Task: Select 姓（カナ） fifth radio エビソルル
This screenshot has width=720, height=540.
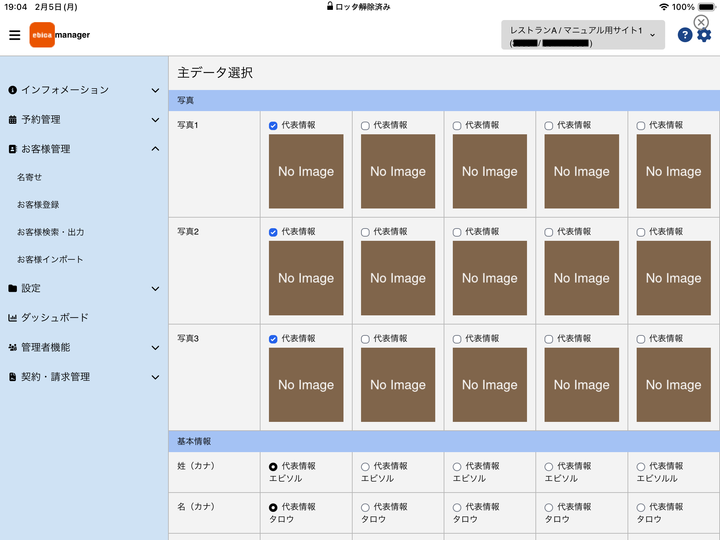Action: tap(641, 467)
